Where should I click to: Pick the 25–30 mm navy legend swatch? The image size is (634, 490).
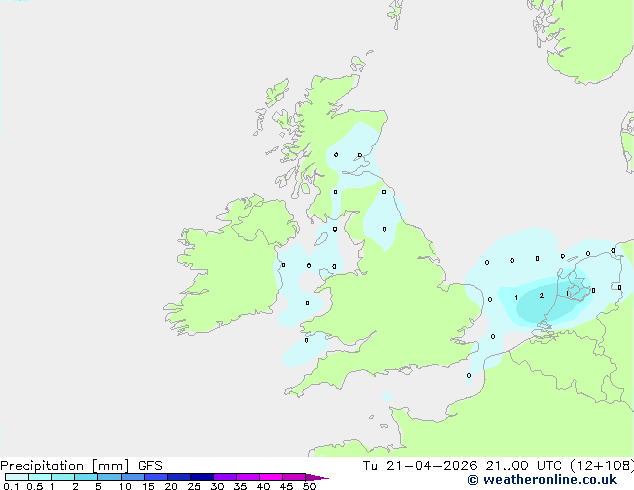[202, 477]
